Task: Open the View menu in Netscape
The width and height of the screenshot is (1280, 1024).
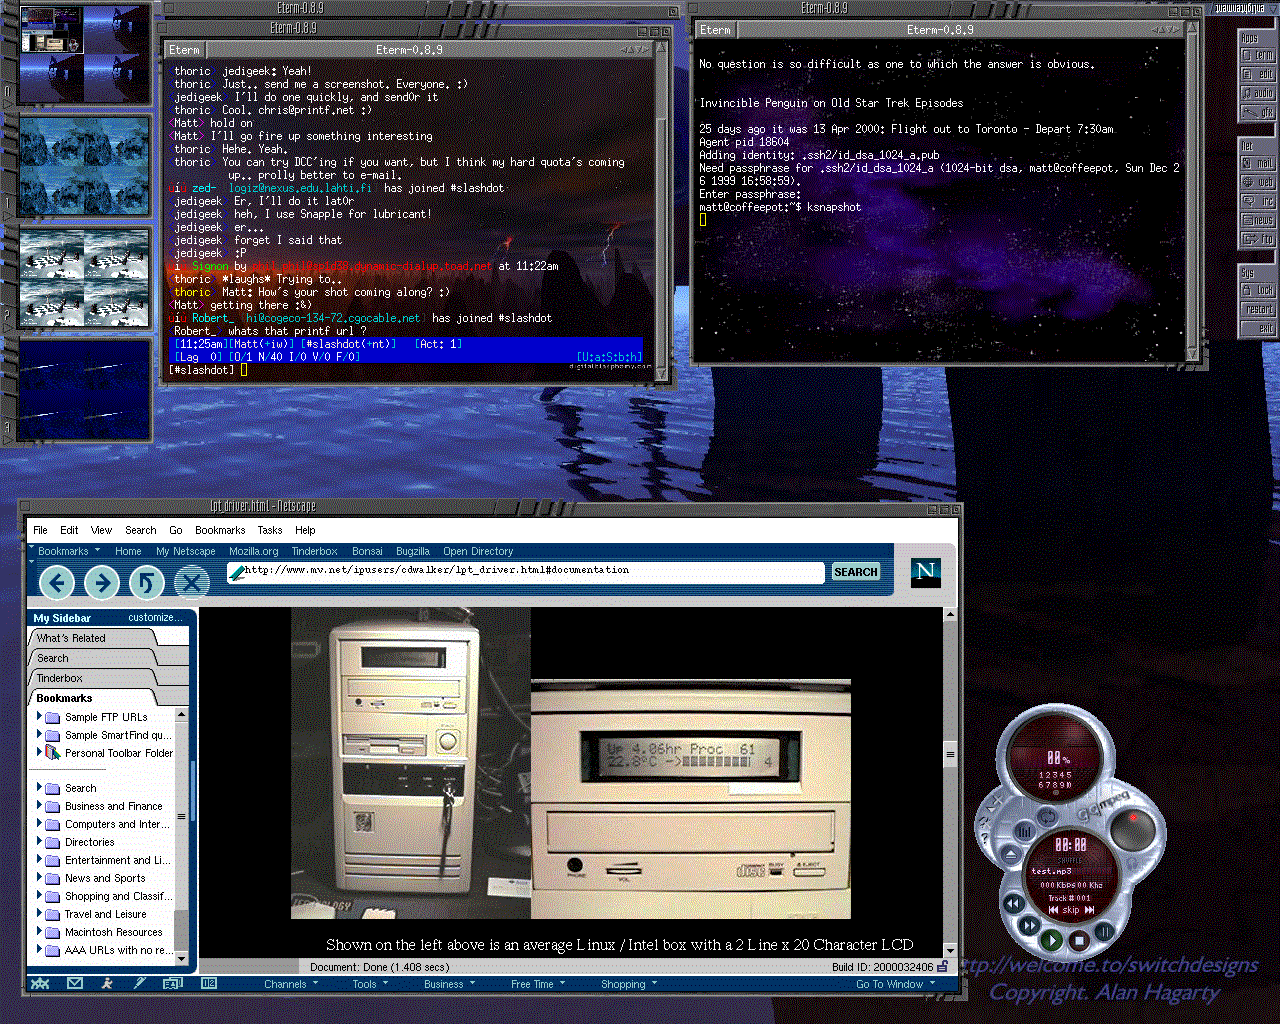Action: [x=101, y=530]
